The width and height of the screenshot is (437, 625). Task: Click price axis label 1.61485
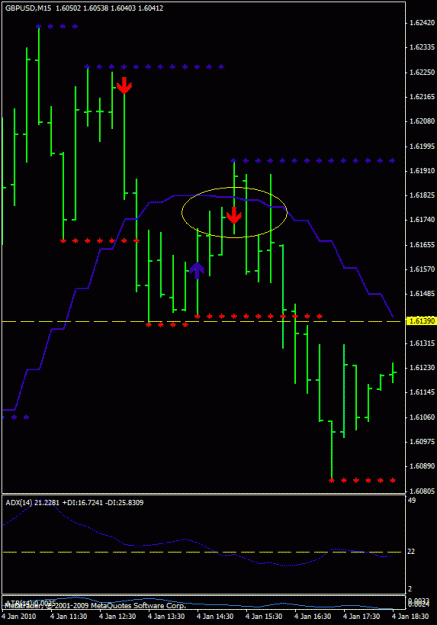tap(422, 294)
